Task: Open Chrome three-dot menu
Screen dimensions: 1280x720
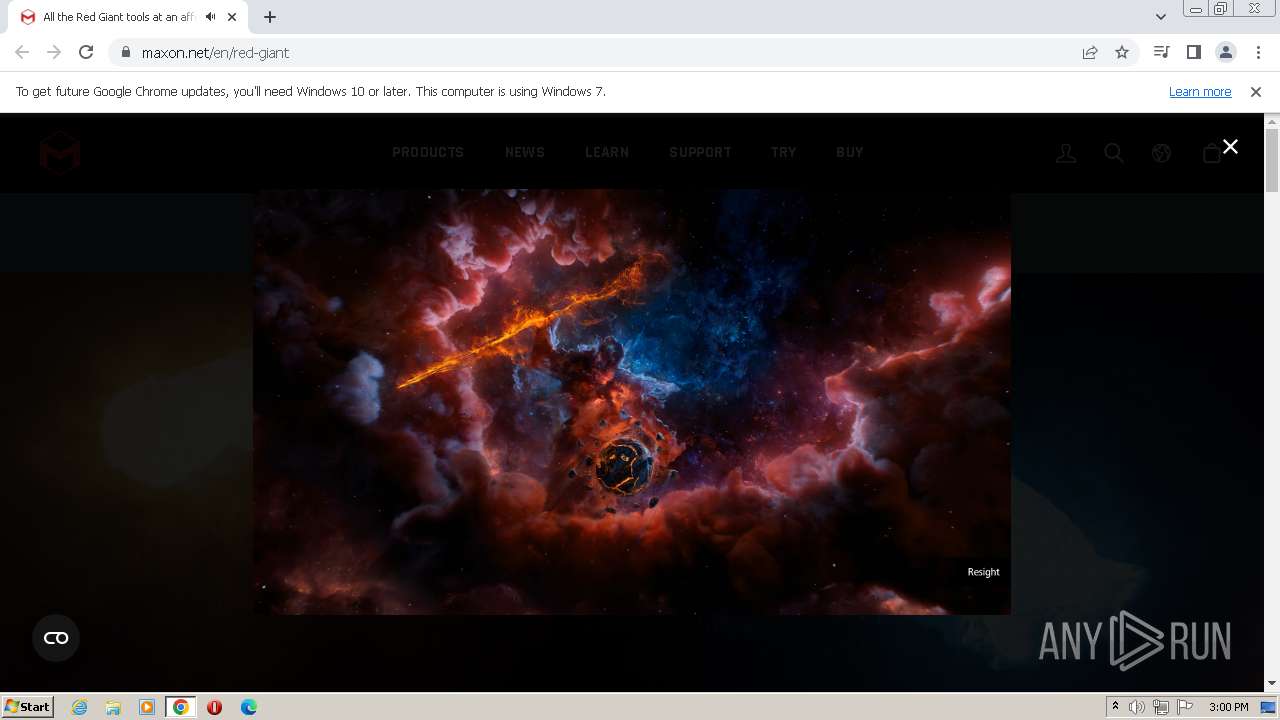Action: pos(1258,52)
